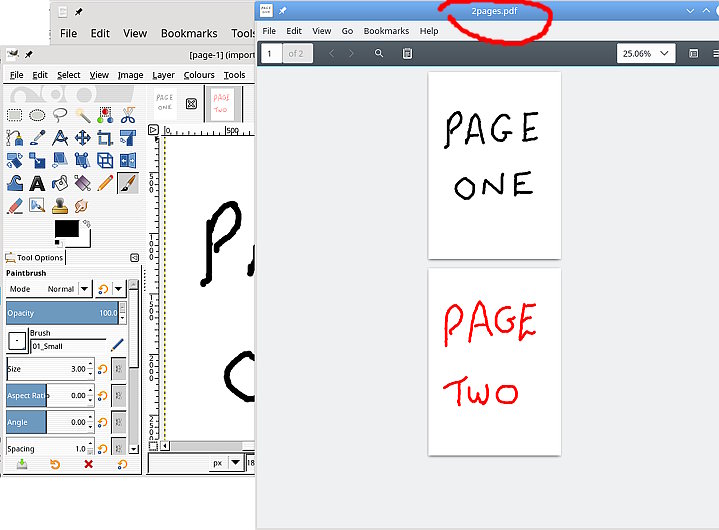This screenshot has height=530, width=719.
Task: Select the Crop tool
Action: pos(105,138)
